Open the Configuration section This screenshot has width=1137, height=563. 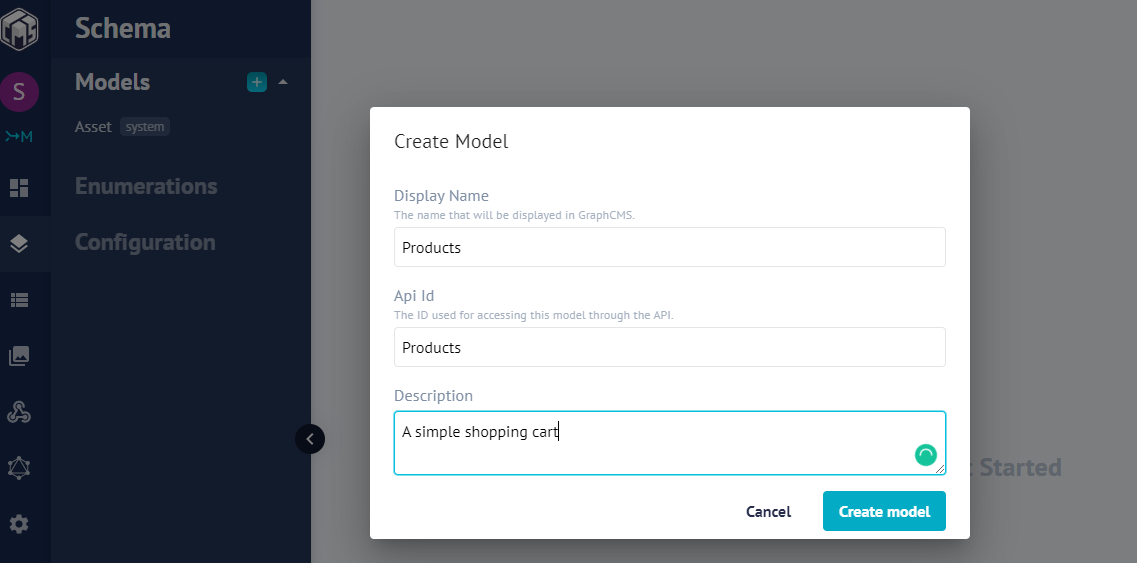[145, 242]
